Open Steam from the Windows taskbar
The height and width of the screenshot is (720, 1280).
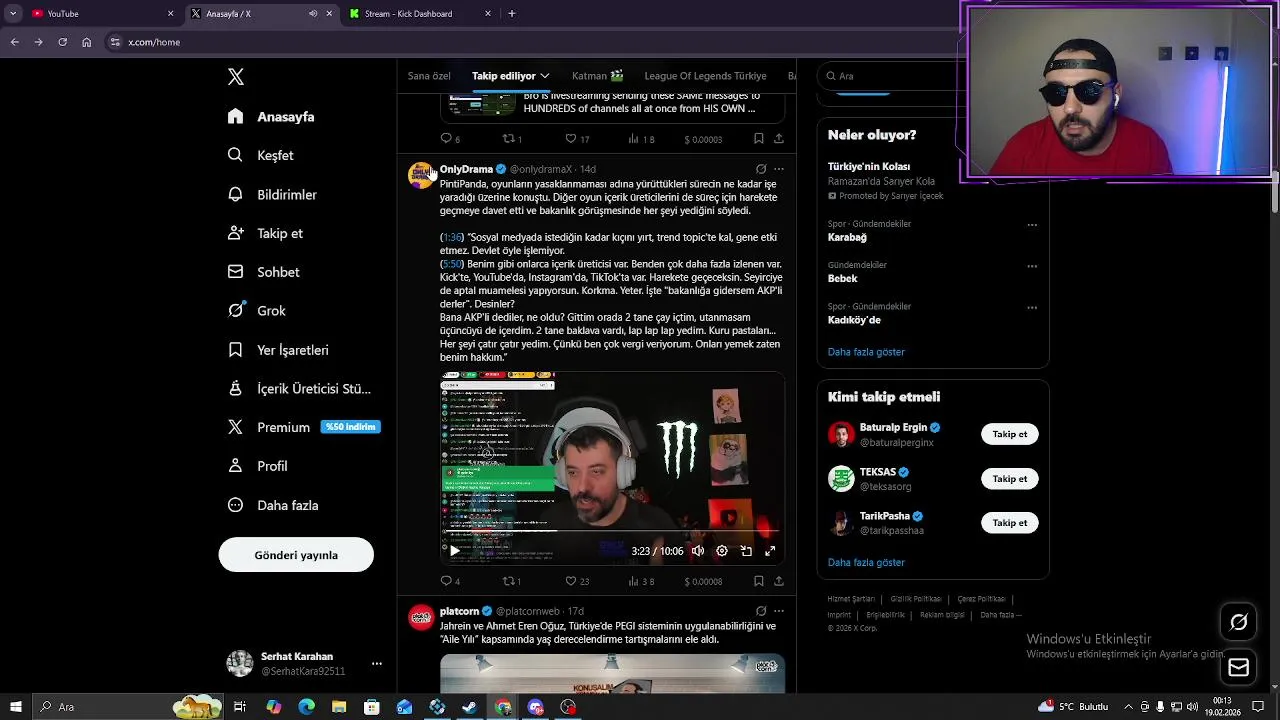coord(470,707)
